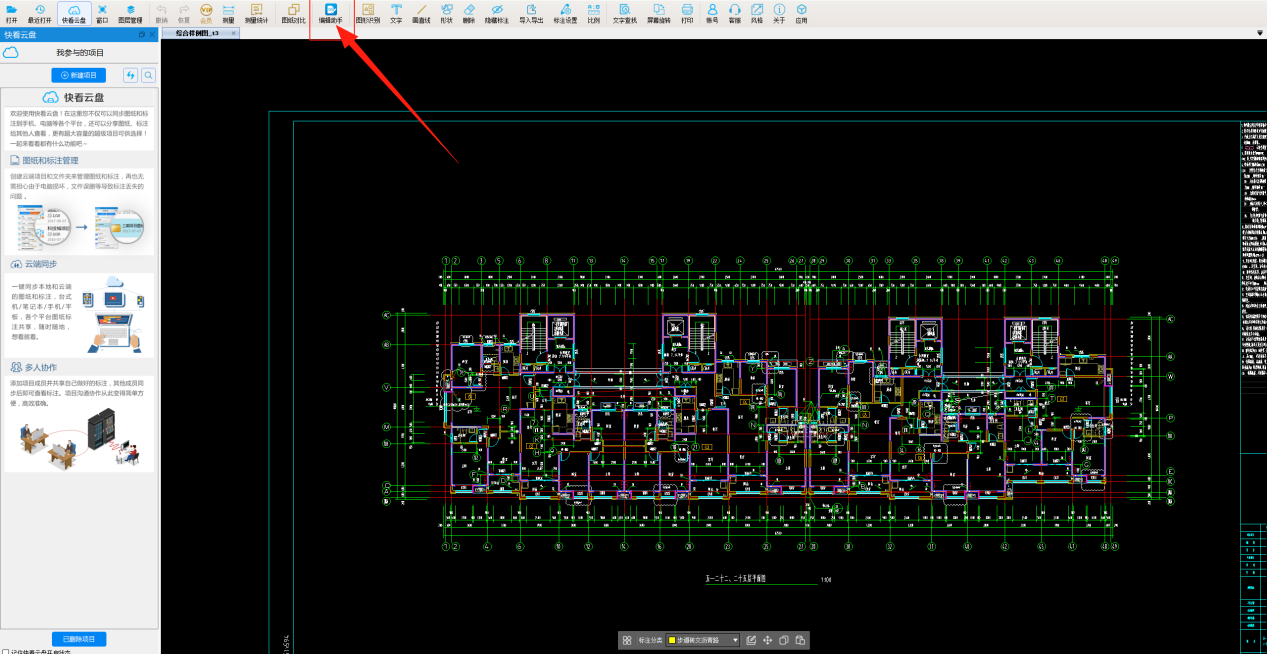The width and height of the screenshot is (1267, 654).
Task: Click the search magnifier in cloud panel
Action: pos(148,75)
